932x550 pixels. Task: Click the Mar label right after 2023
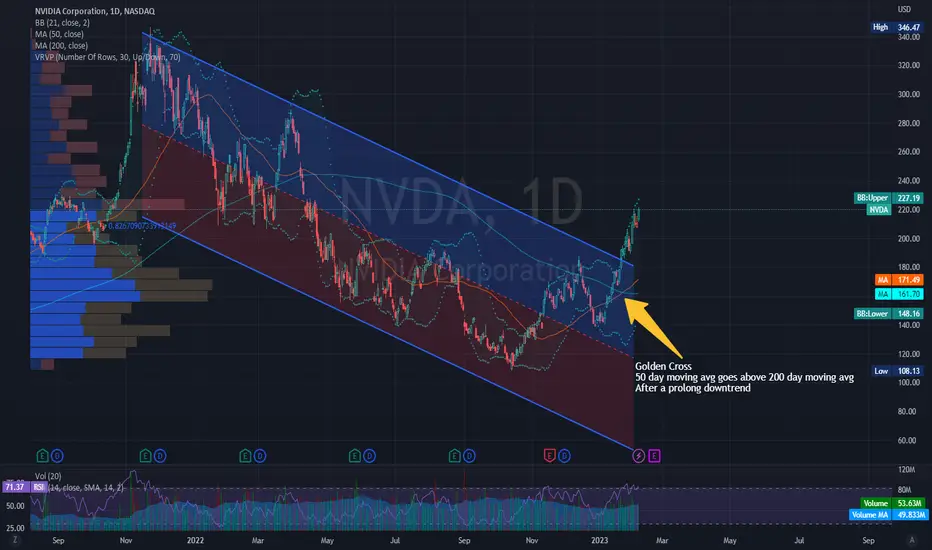click(x=662, y=540)
